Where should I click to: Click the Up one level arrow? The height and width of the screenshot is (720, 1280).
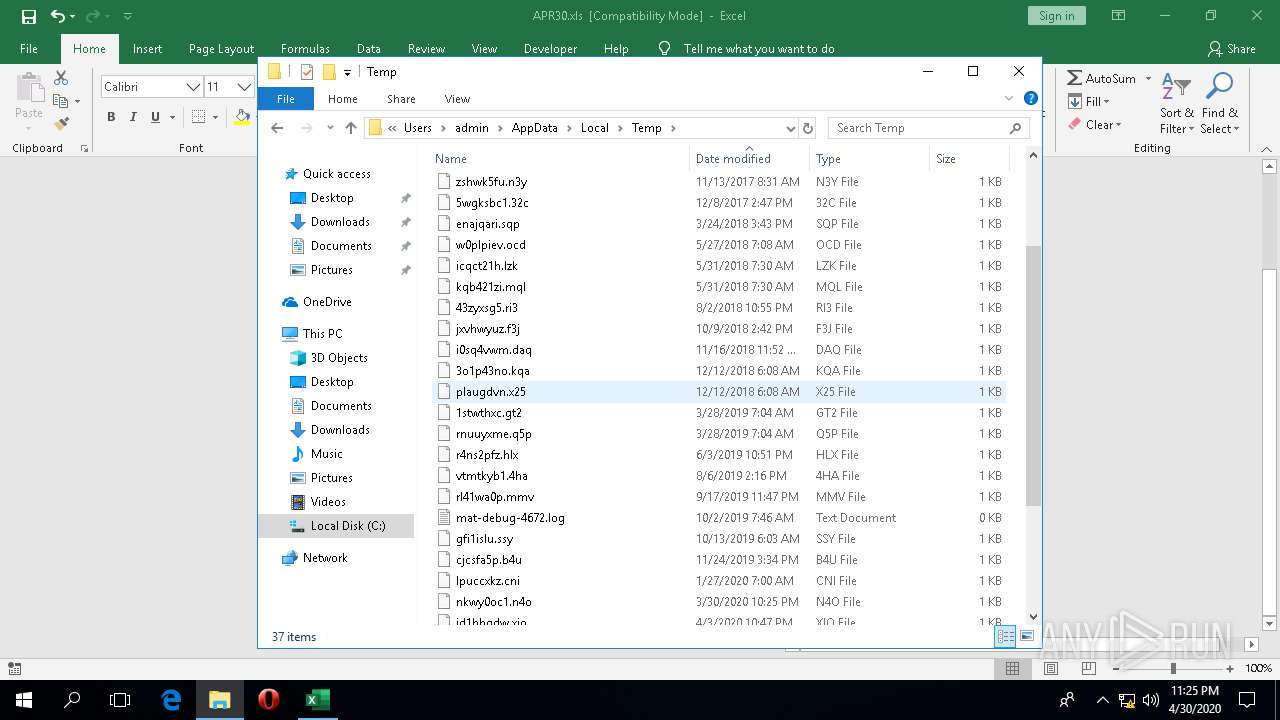351,128
